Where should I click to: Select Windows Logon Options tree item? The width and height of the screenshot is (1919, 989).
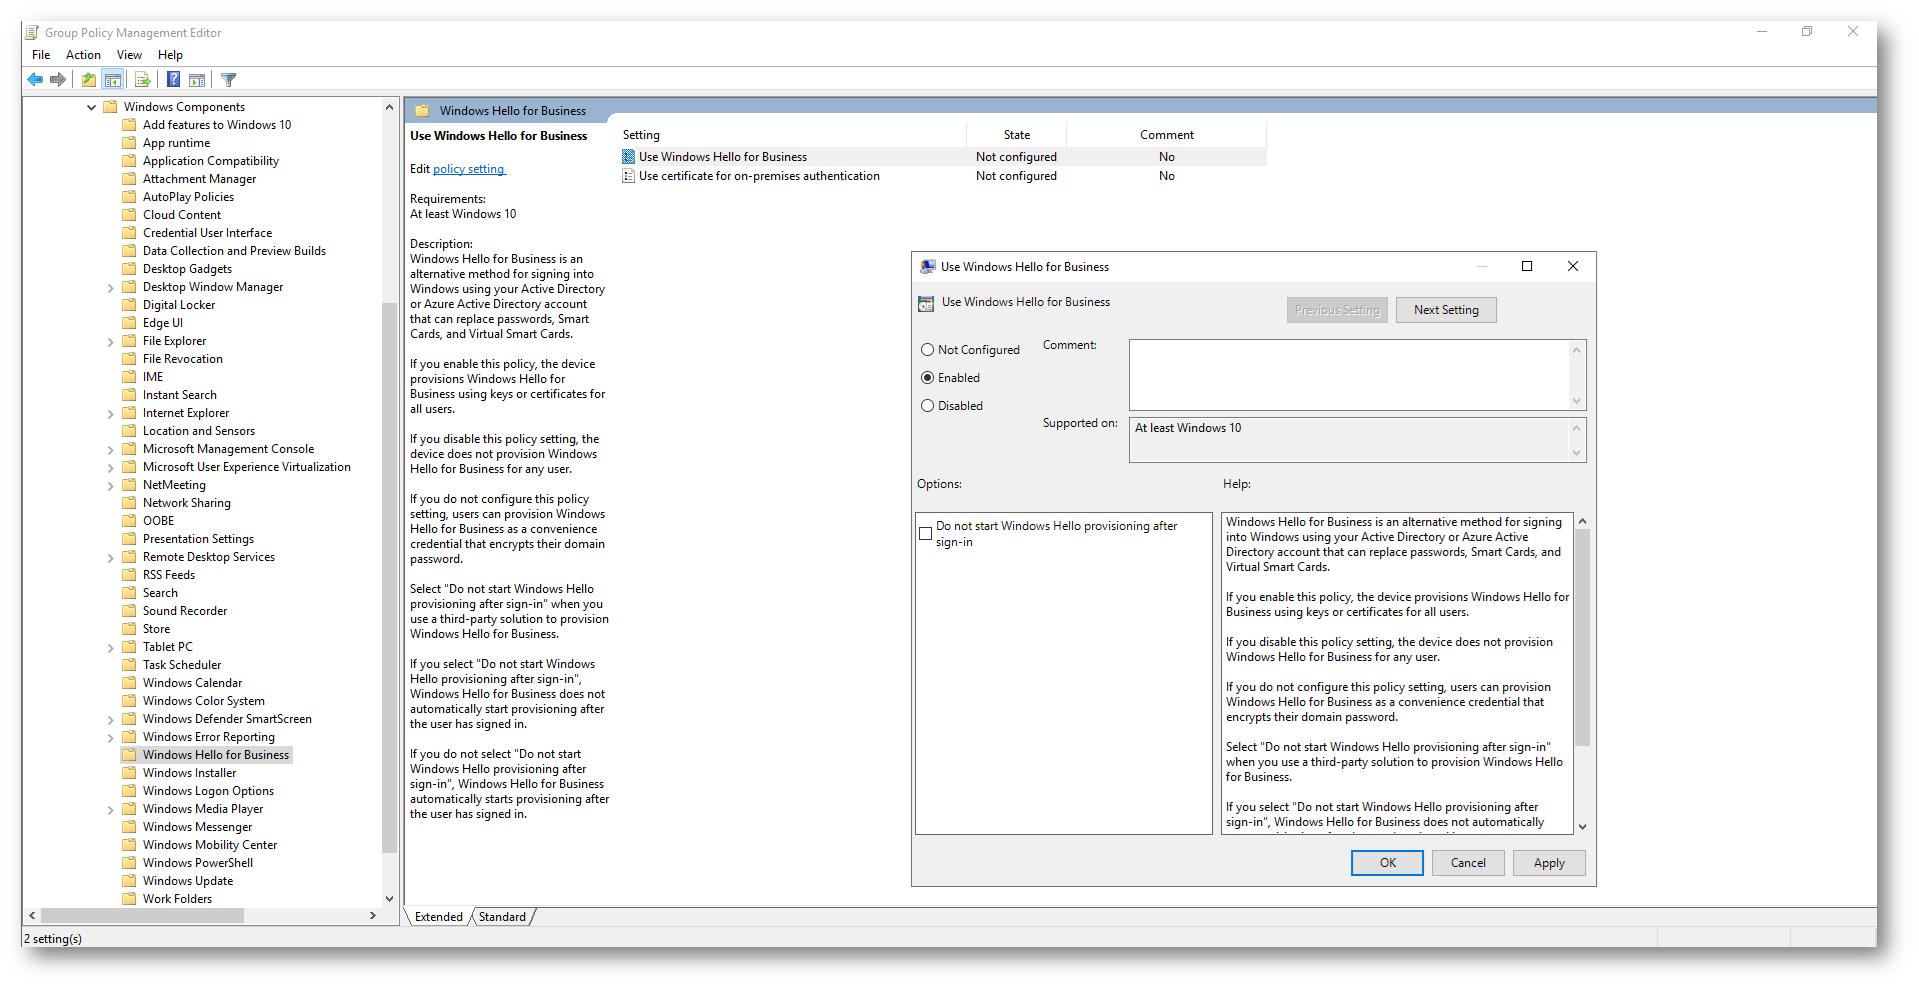pos(208,791)
